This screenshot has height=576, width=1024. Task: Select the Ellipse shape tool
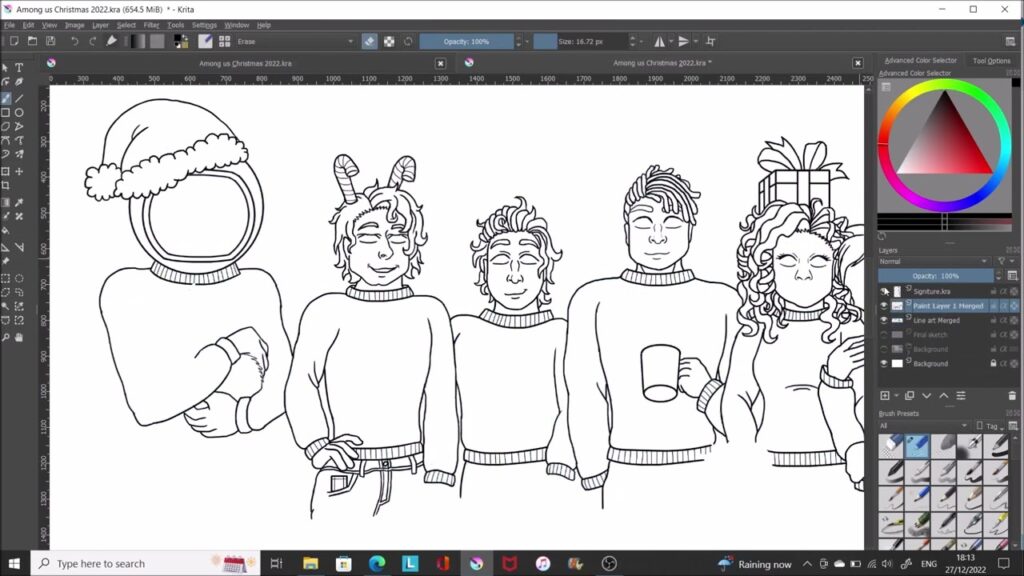click(19, 112)
